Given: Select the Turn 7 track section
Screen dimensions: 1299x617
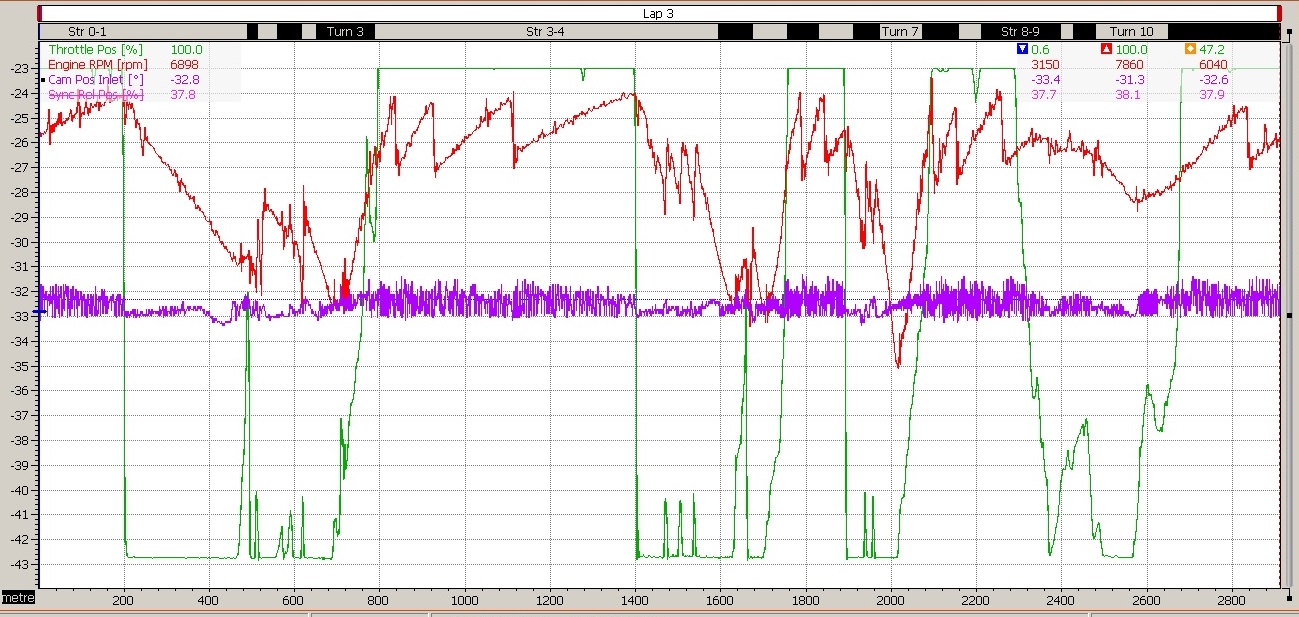Looking at the screenshot, I should (900, 32).
